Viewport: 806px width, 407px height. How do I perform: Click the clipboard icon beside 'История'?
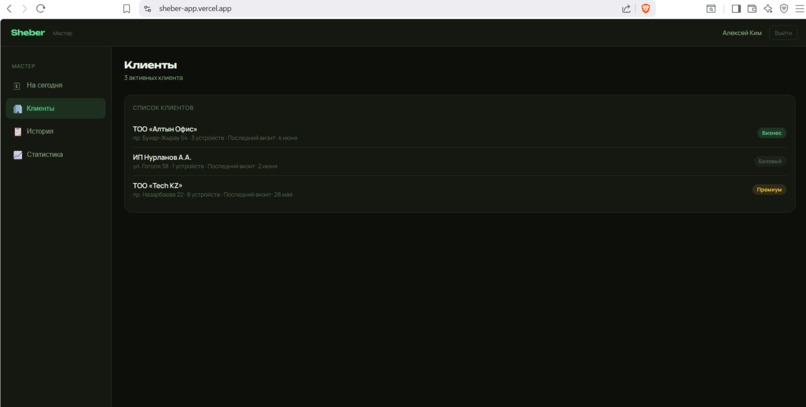click(x=17, y=132)
